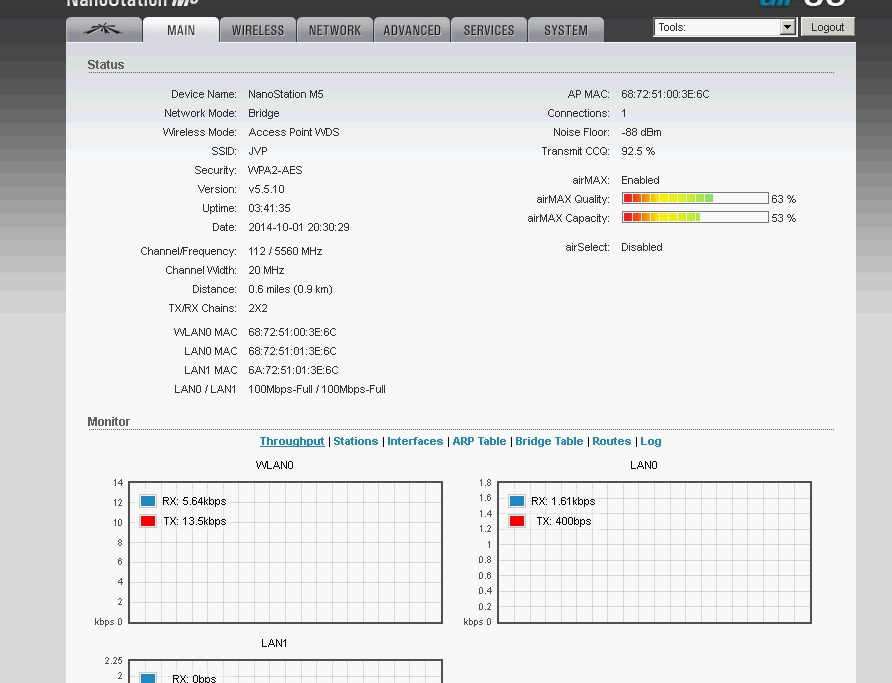Open the Ubiquiti logo tab
The image size is (892, 683).
pyautogui.click(x=104, y=30)
